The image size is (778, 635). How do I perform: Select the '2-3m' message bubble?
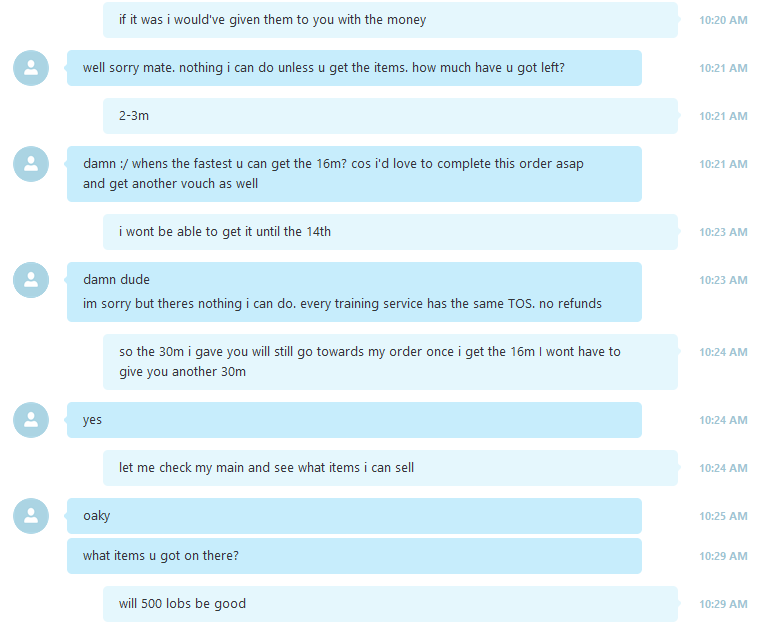tap(390, 116)
